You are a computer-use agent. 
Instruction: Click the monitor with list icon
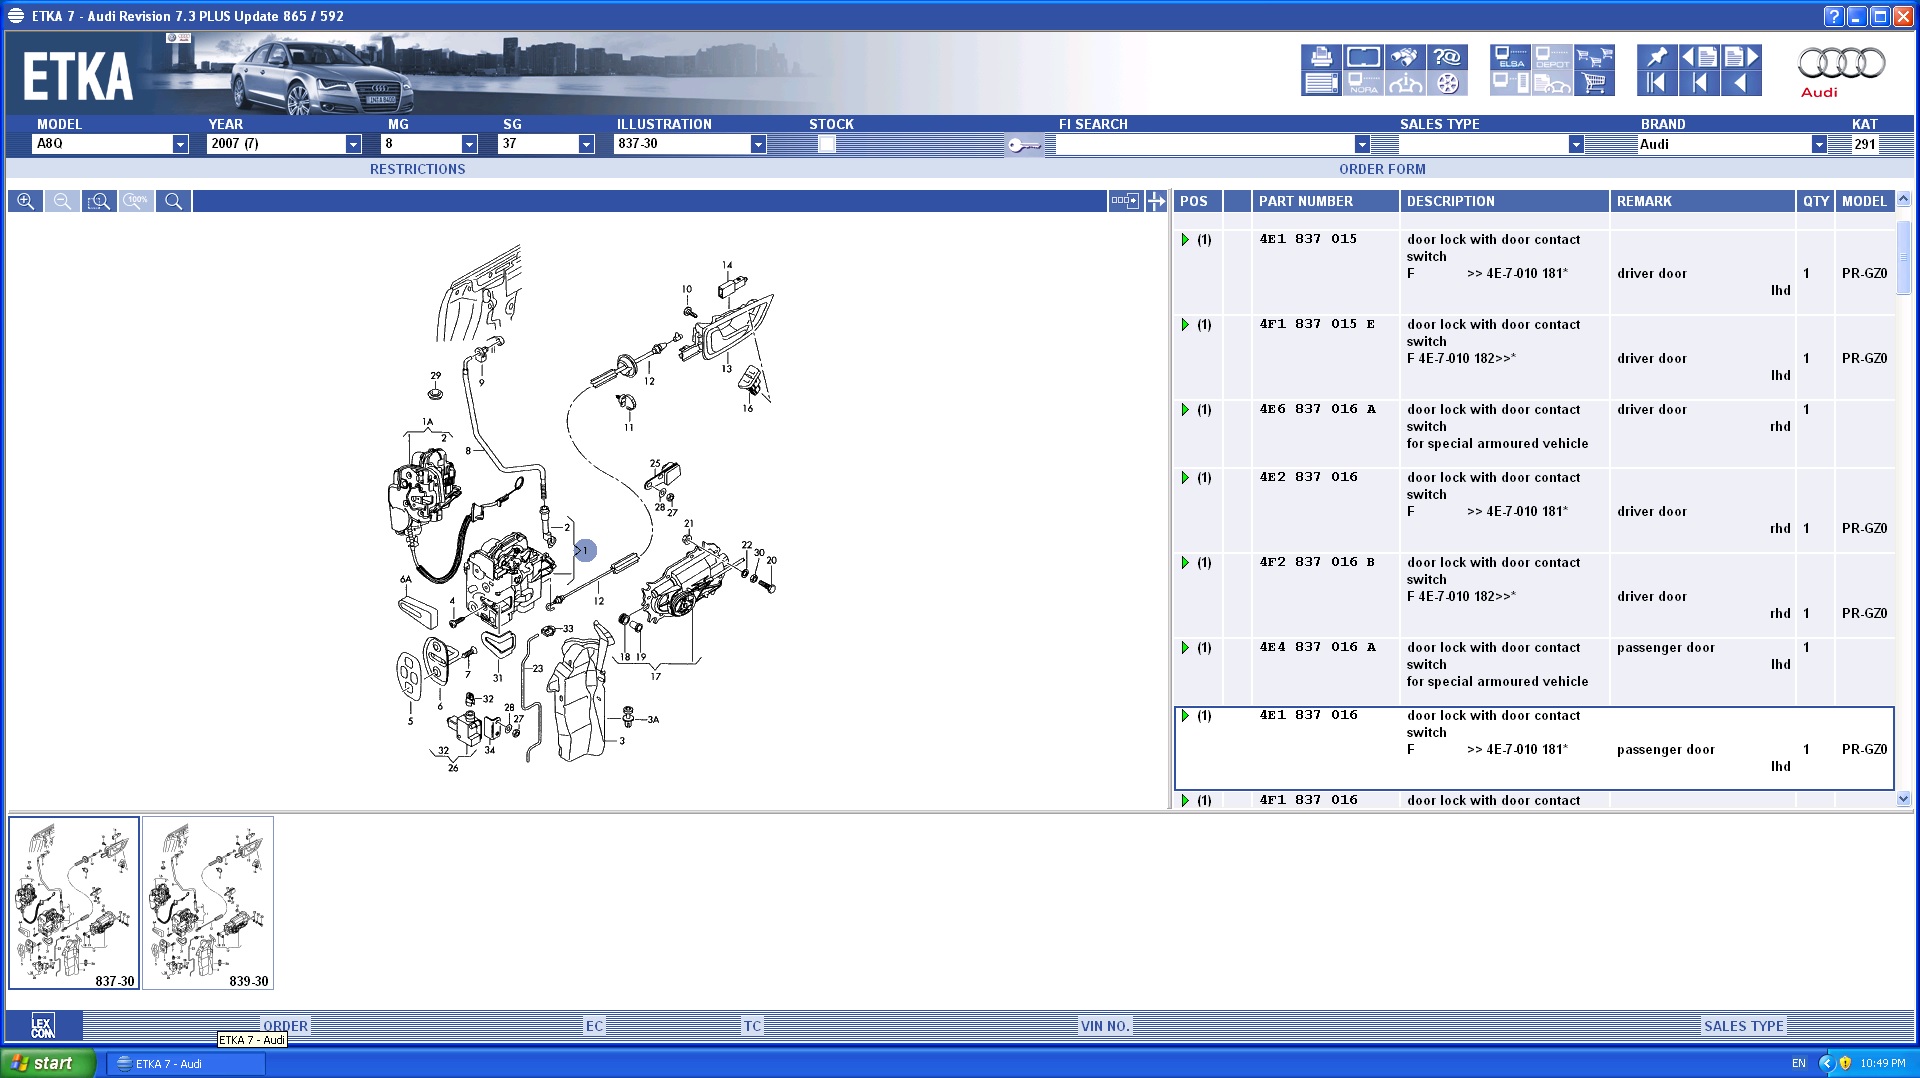[x=1510, y=84]
